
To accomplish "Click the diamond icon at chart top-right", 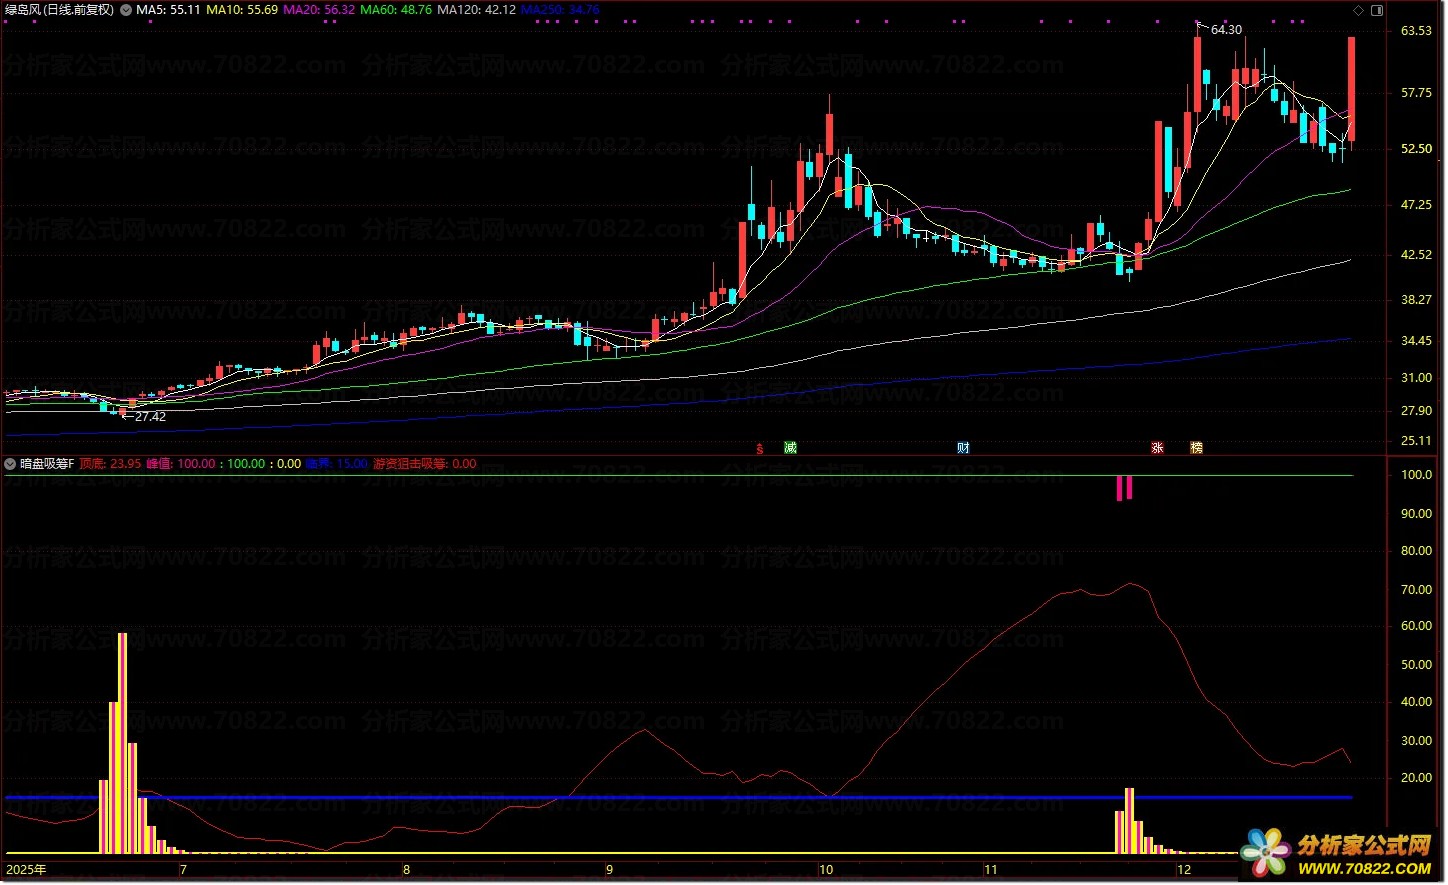I will pyautogui.click(x=1358, y=10).
